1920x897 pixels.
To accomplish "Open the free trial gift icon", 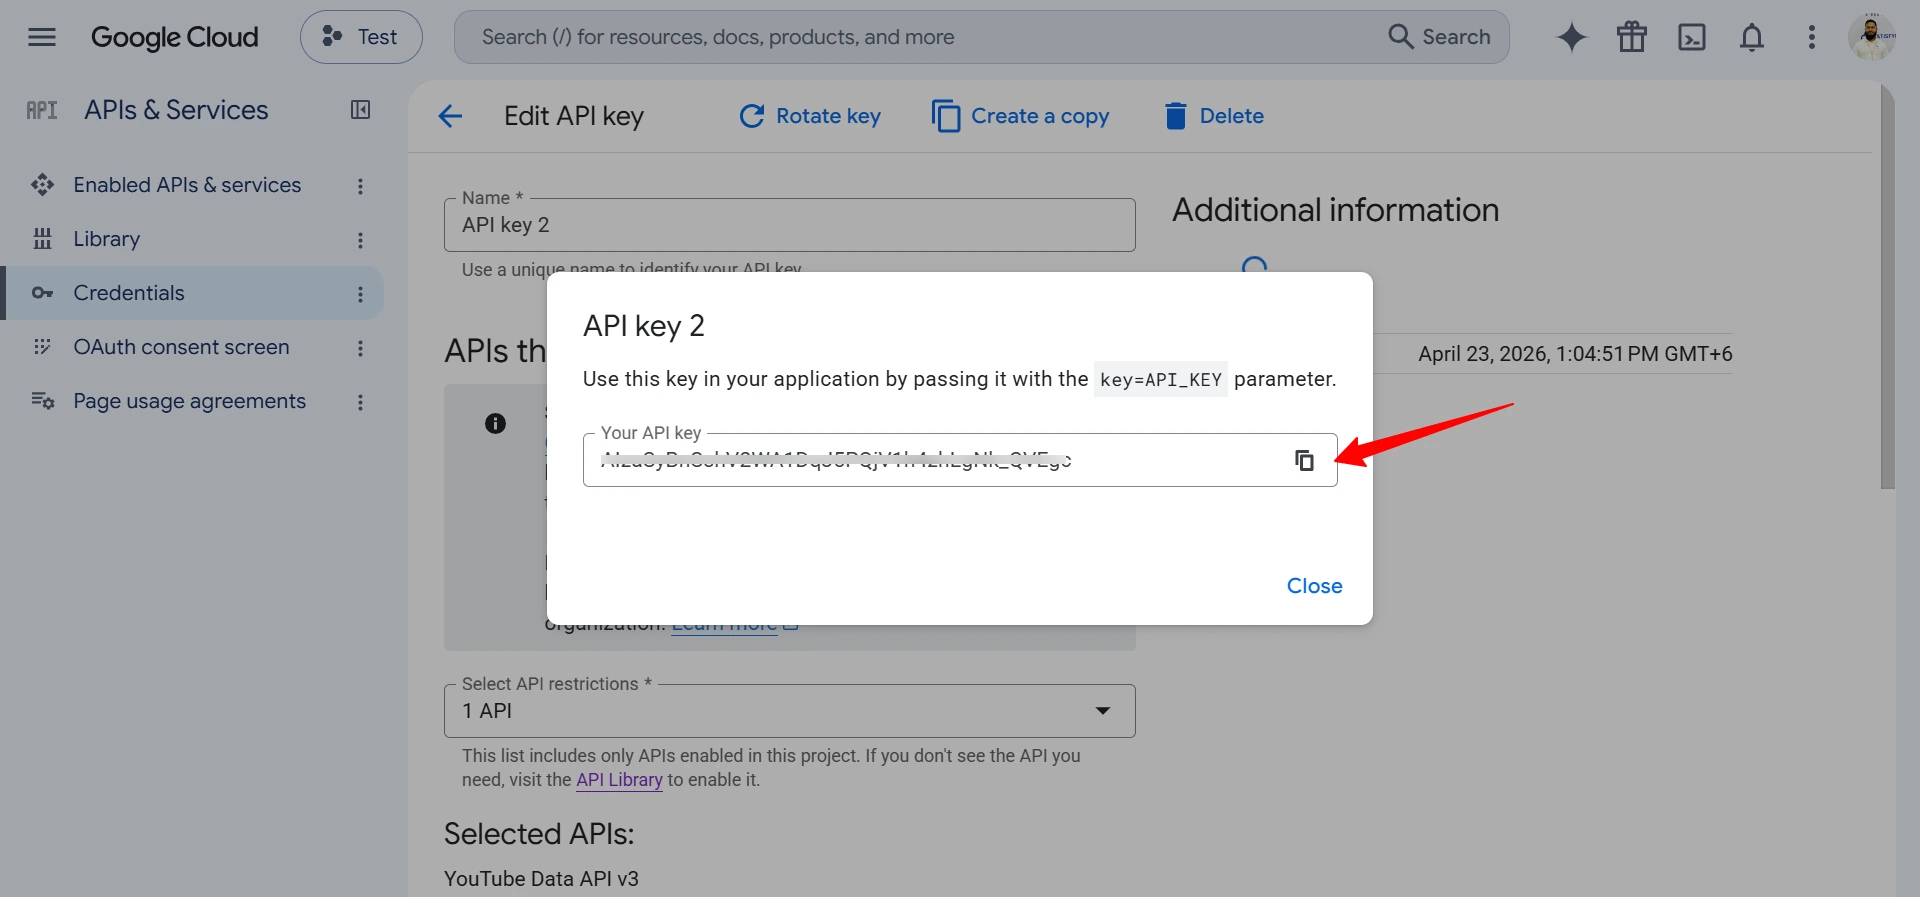I will (x=1632, y=37).
